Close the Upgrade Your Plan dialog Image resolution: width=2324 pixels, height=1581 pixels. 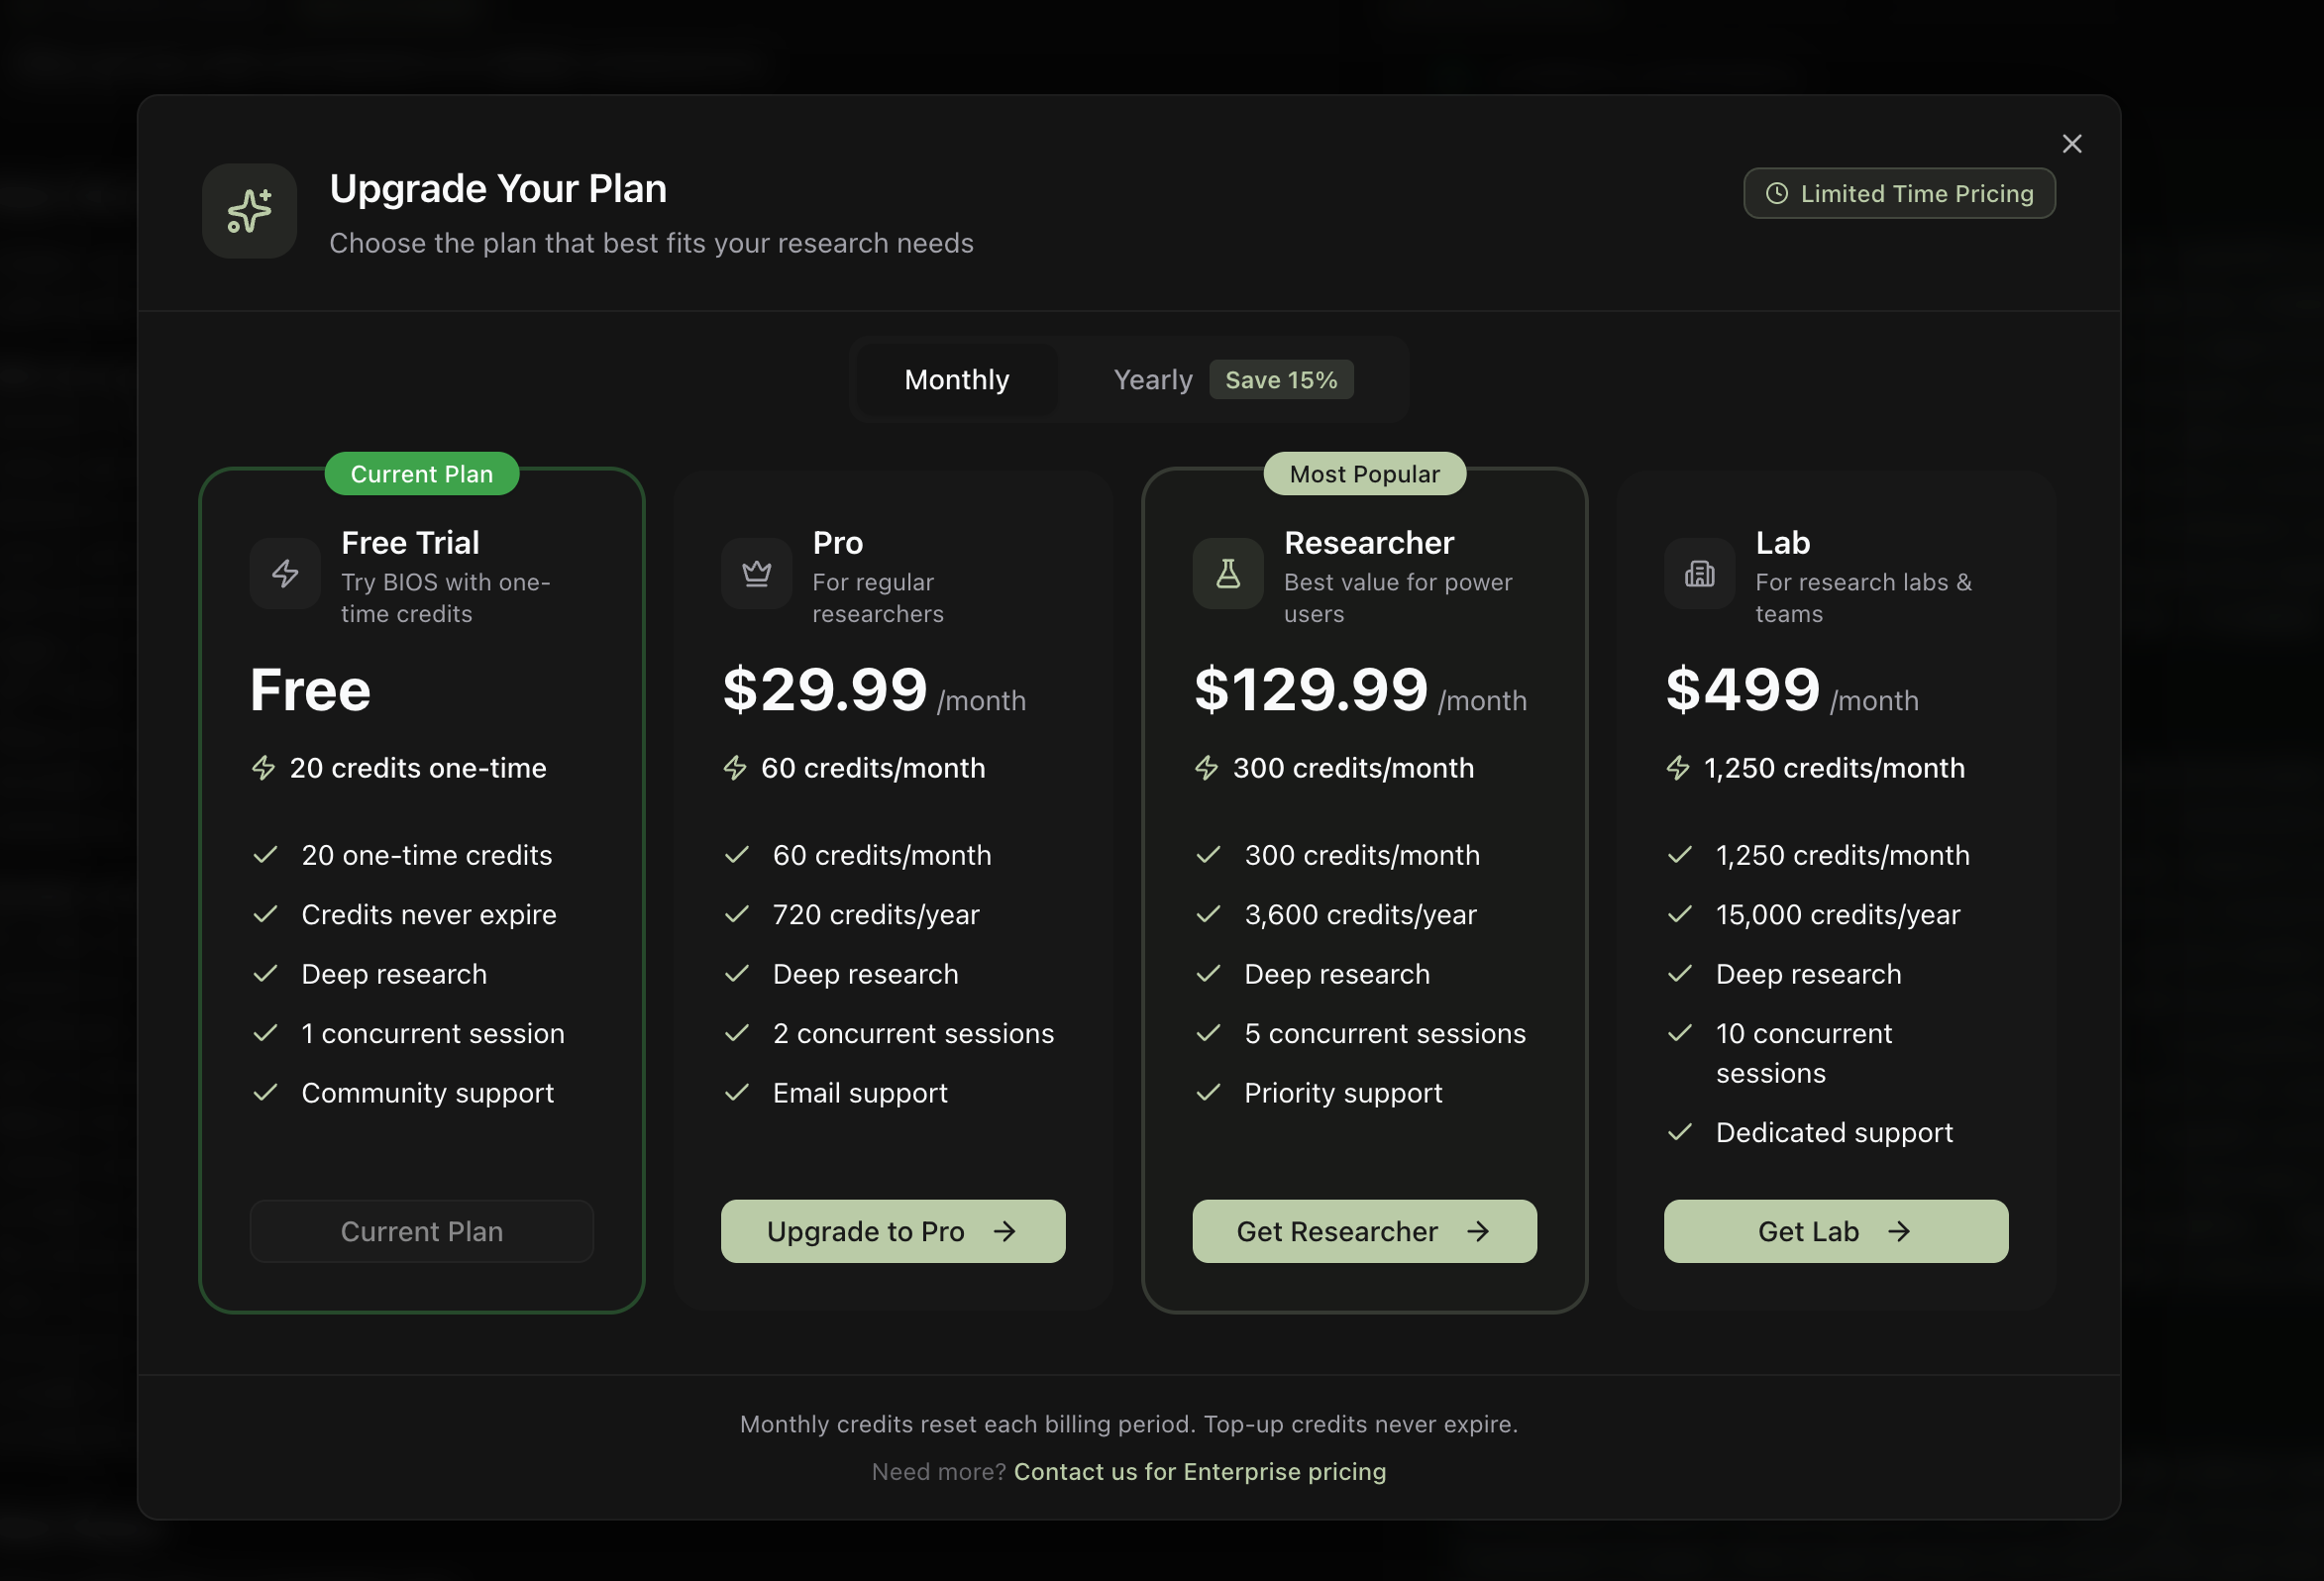(x=2071, y=144)
